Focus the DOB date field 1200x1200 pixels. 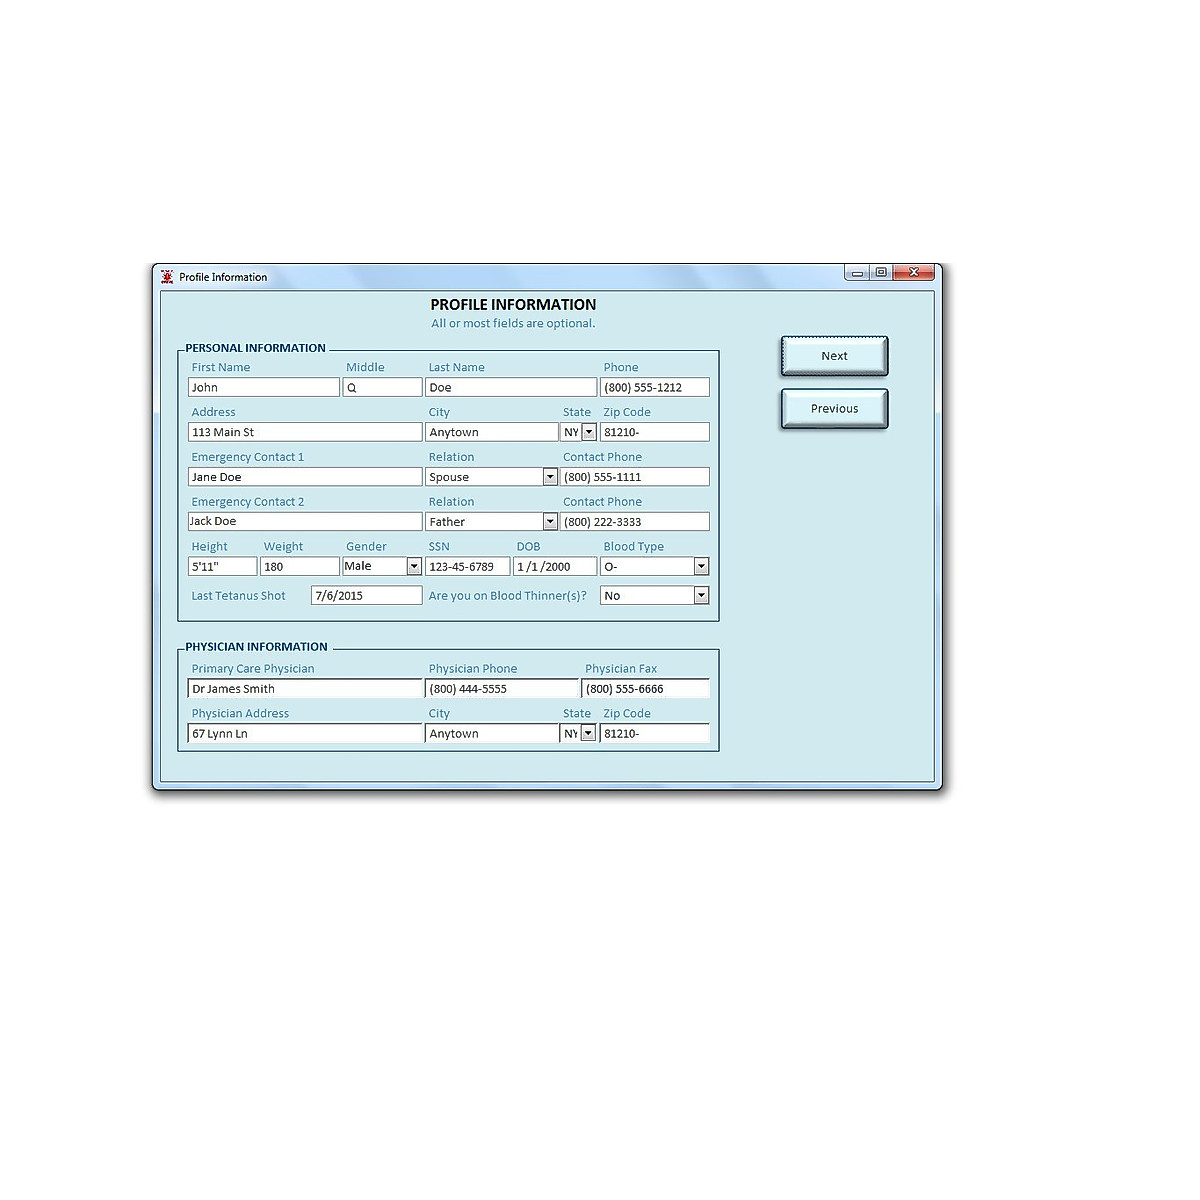pos(554,567)
